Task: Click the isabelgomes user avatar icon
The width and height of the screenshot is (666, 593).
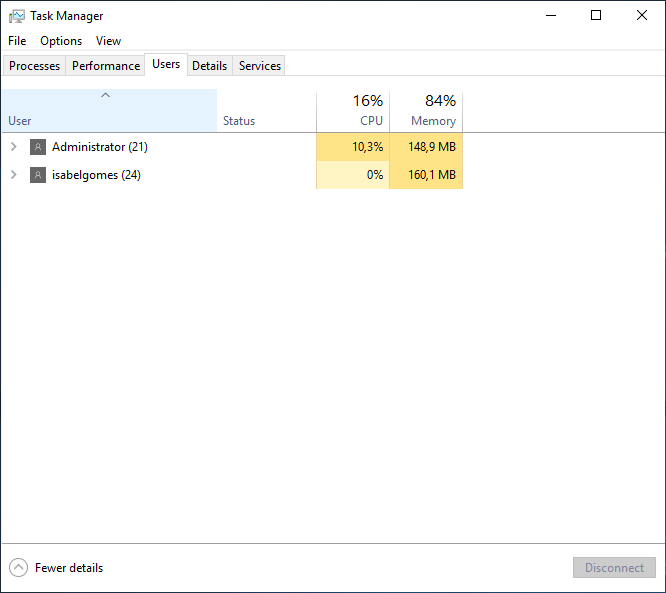Action: tap(38, 175)
